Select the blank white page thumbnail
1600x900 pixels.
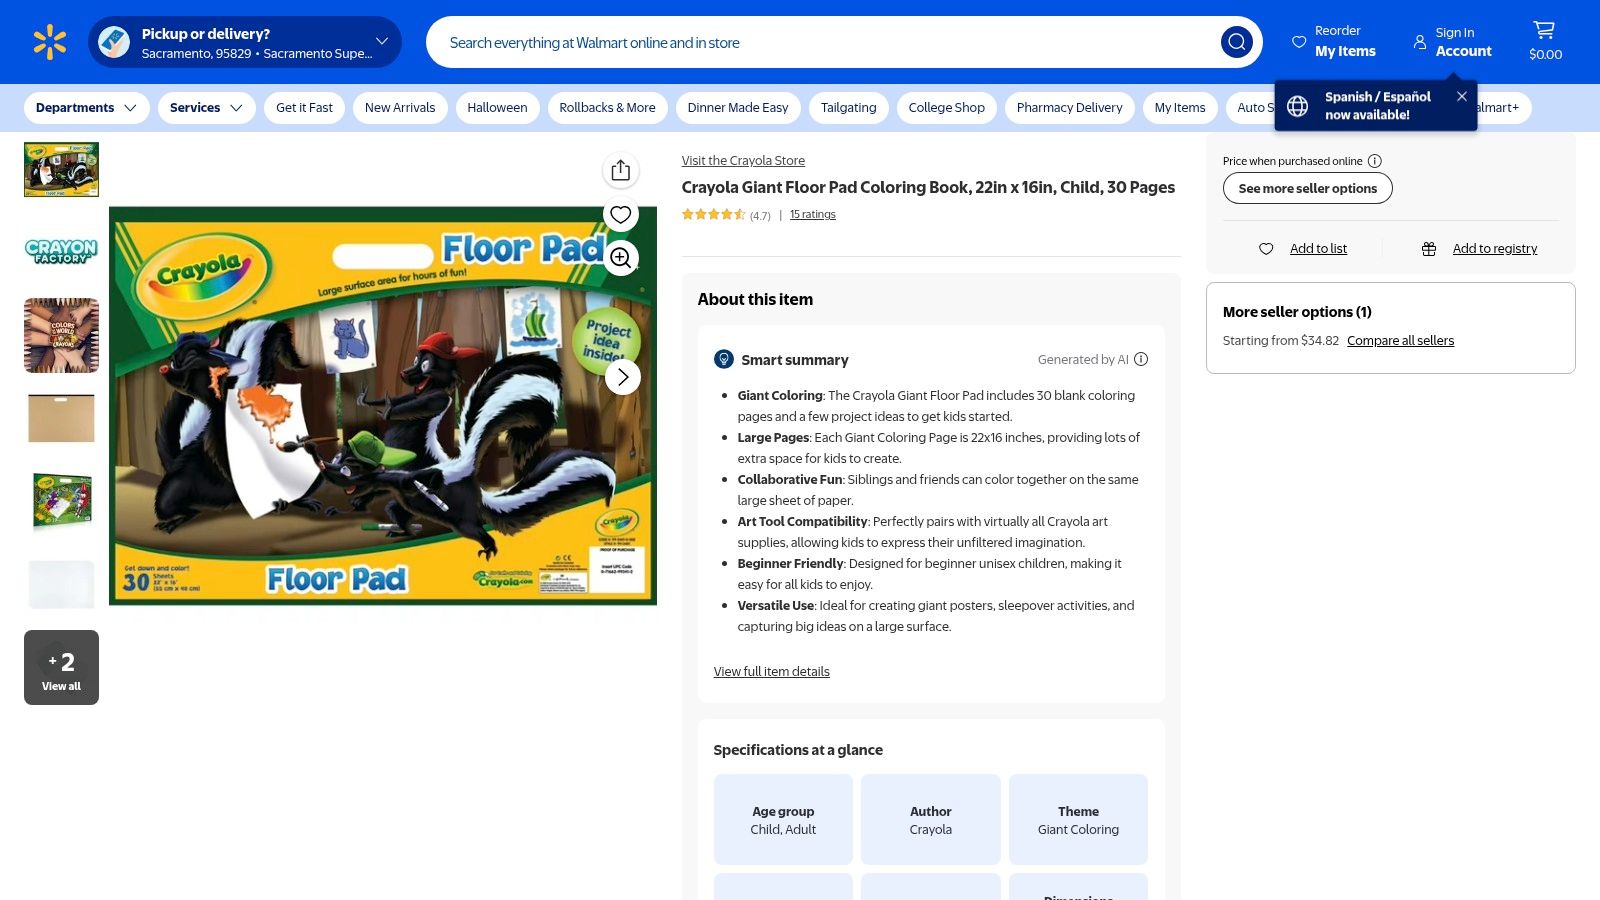61,584
